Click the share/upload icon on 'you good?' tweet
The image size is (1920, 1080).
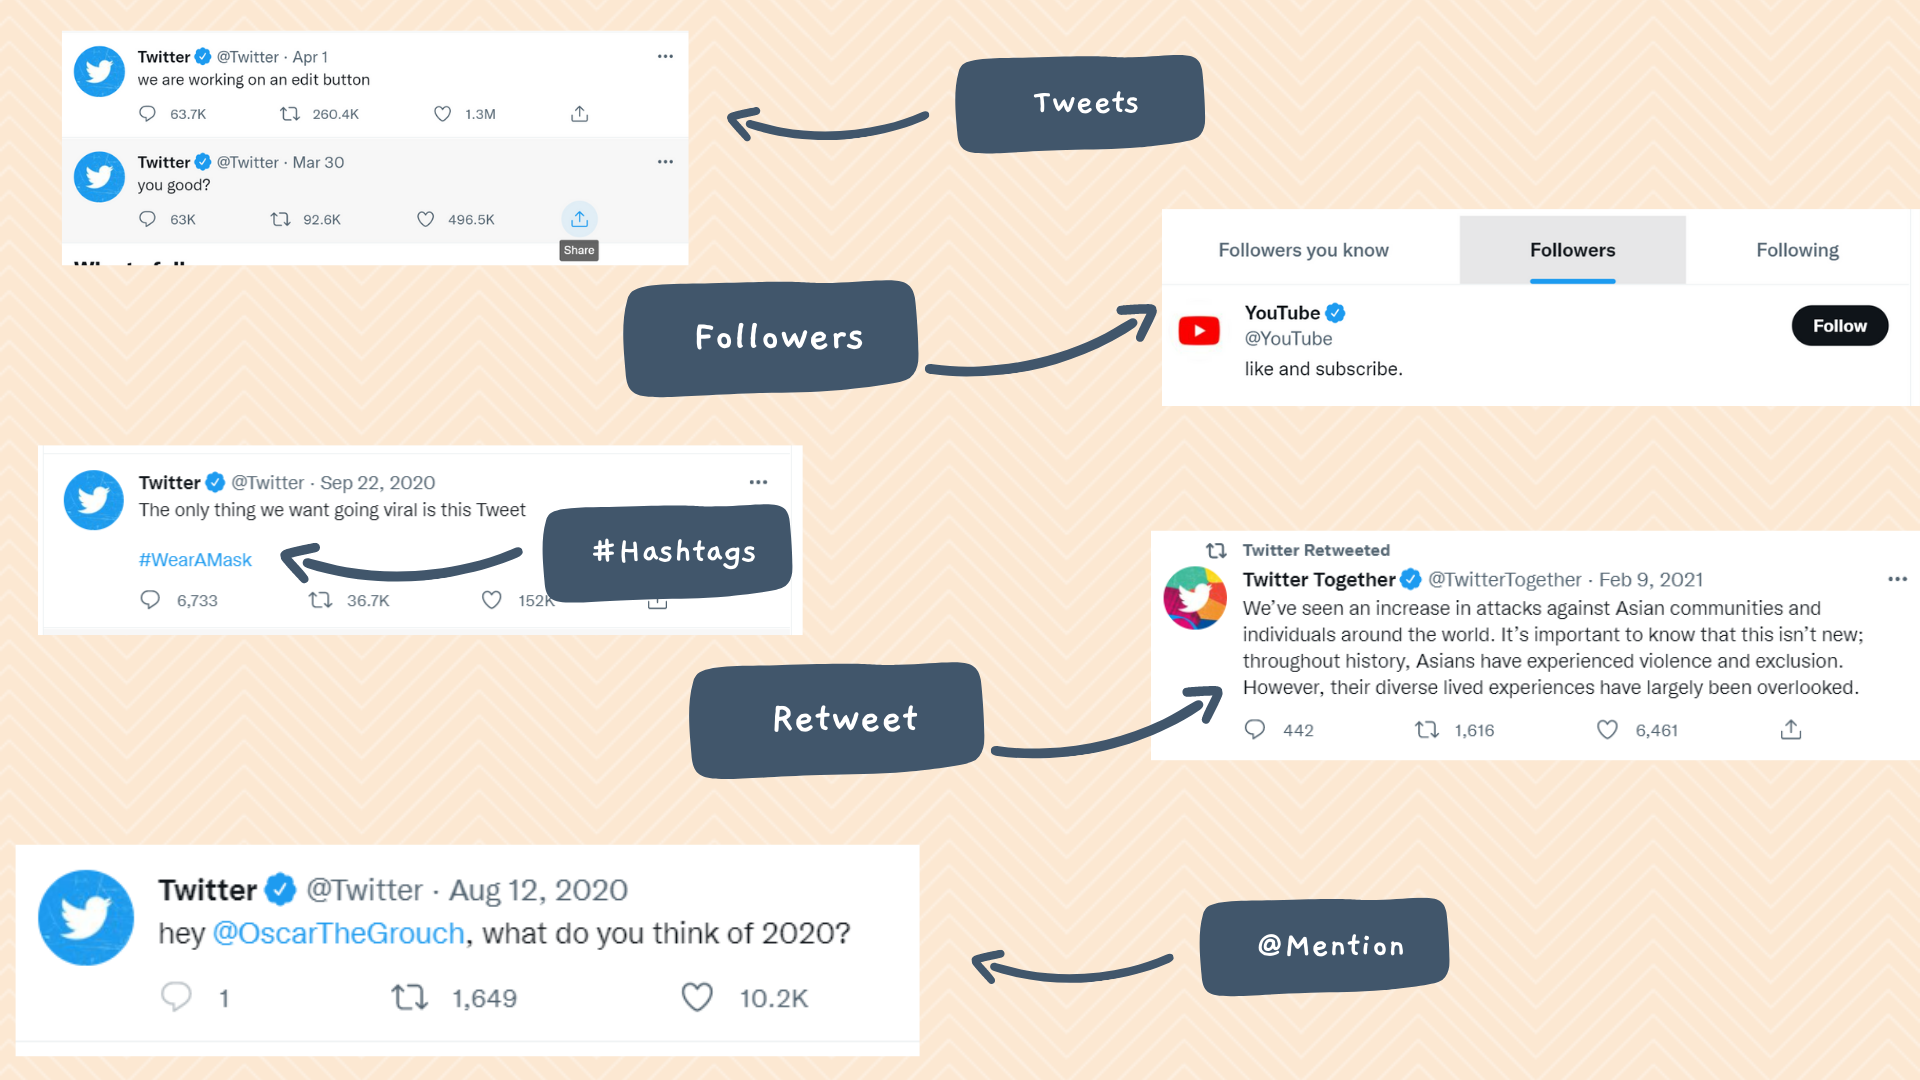pyautogui.click(x=578, y=218)
